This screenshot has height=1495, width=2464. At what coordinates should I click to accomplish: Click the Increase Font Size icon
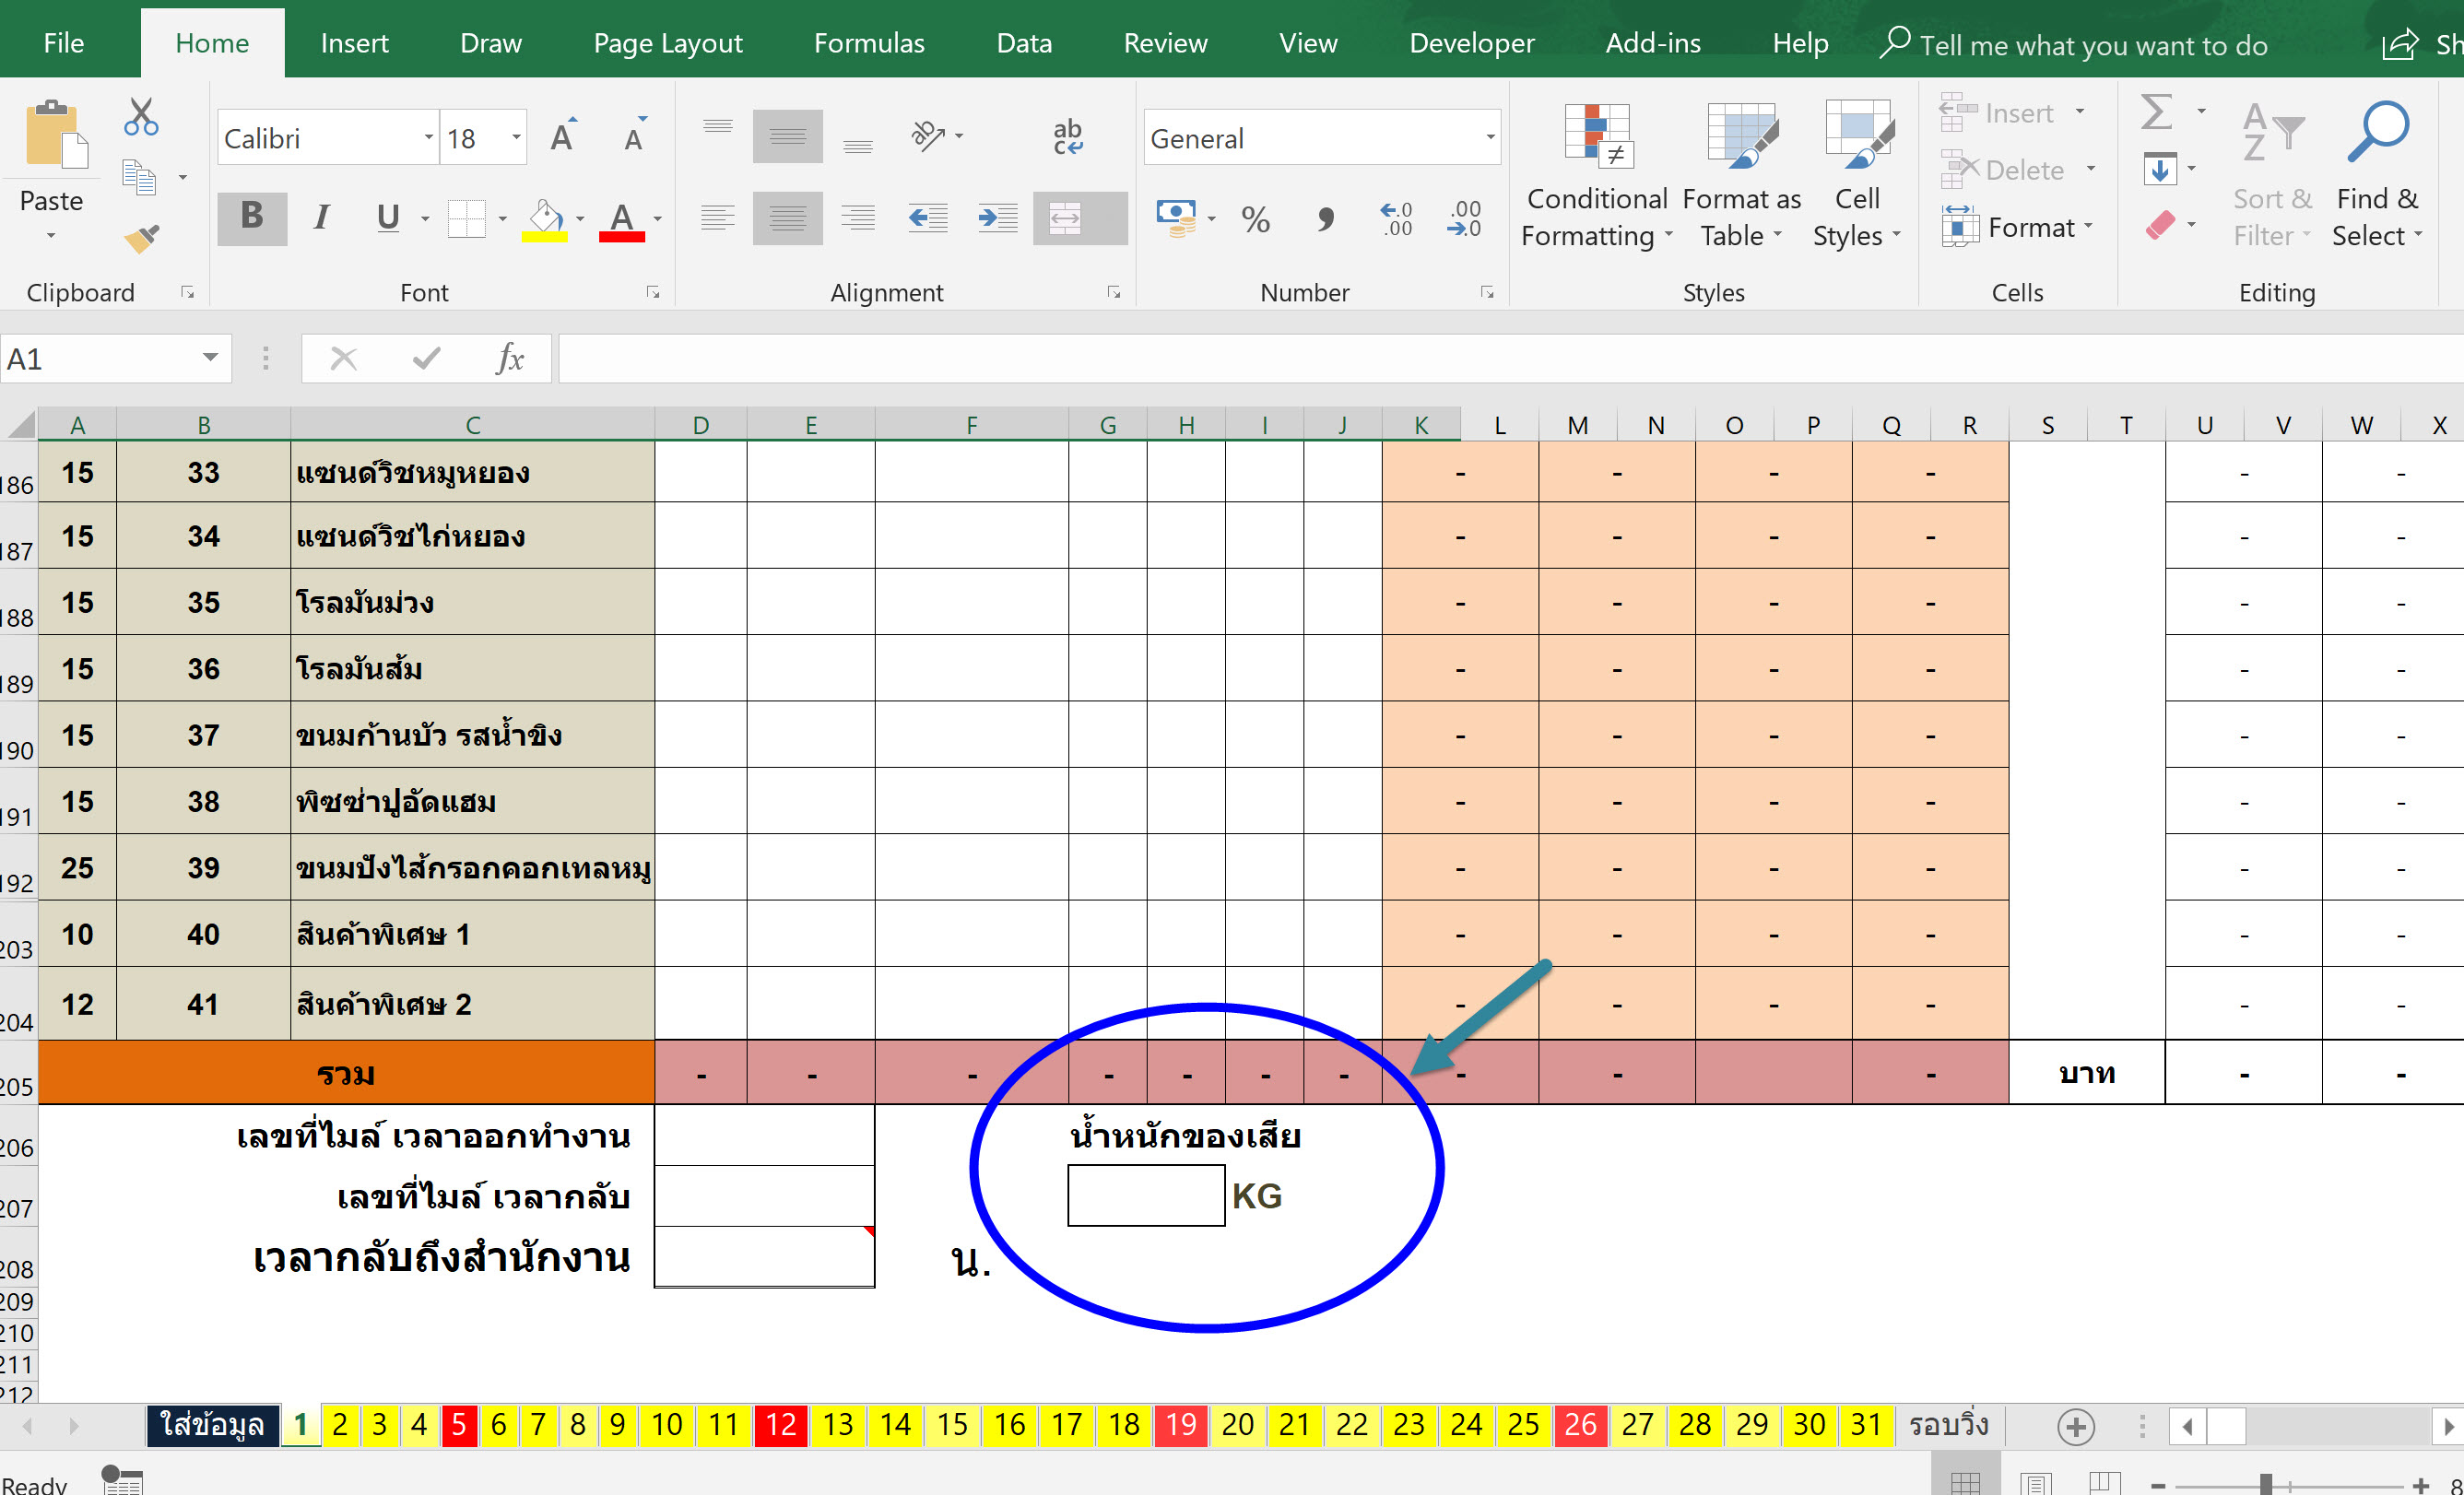pos(563,137)
